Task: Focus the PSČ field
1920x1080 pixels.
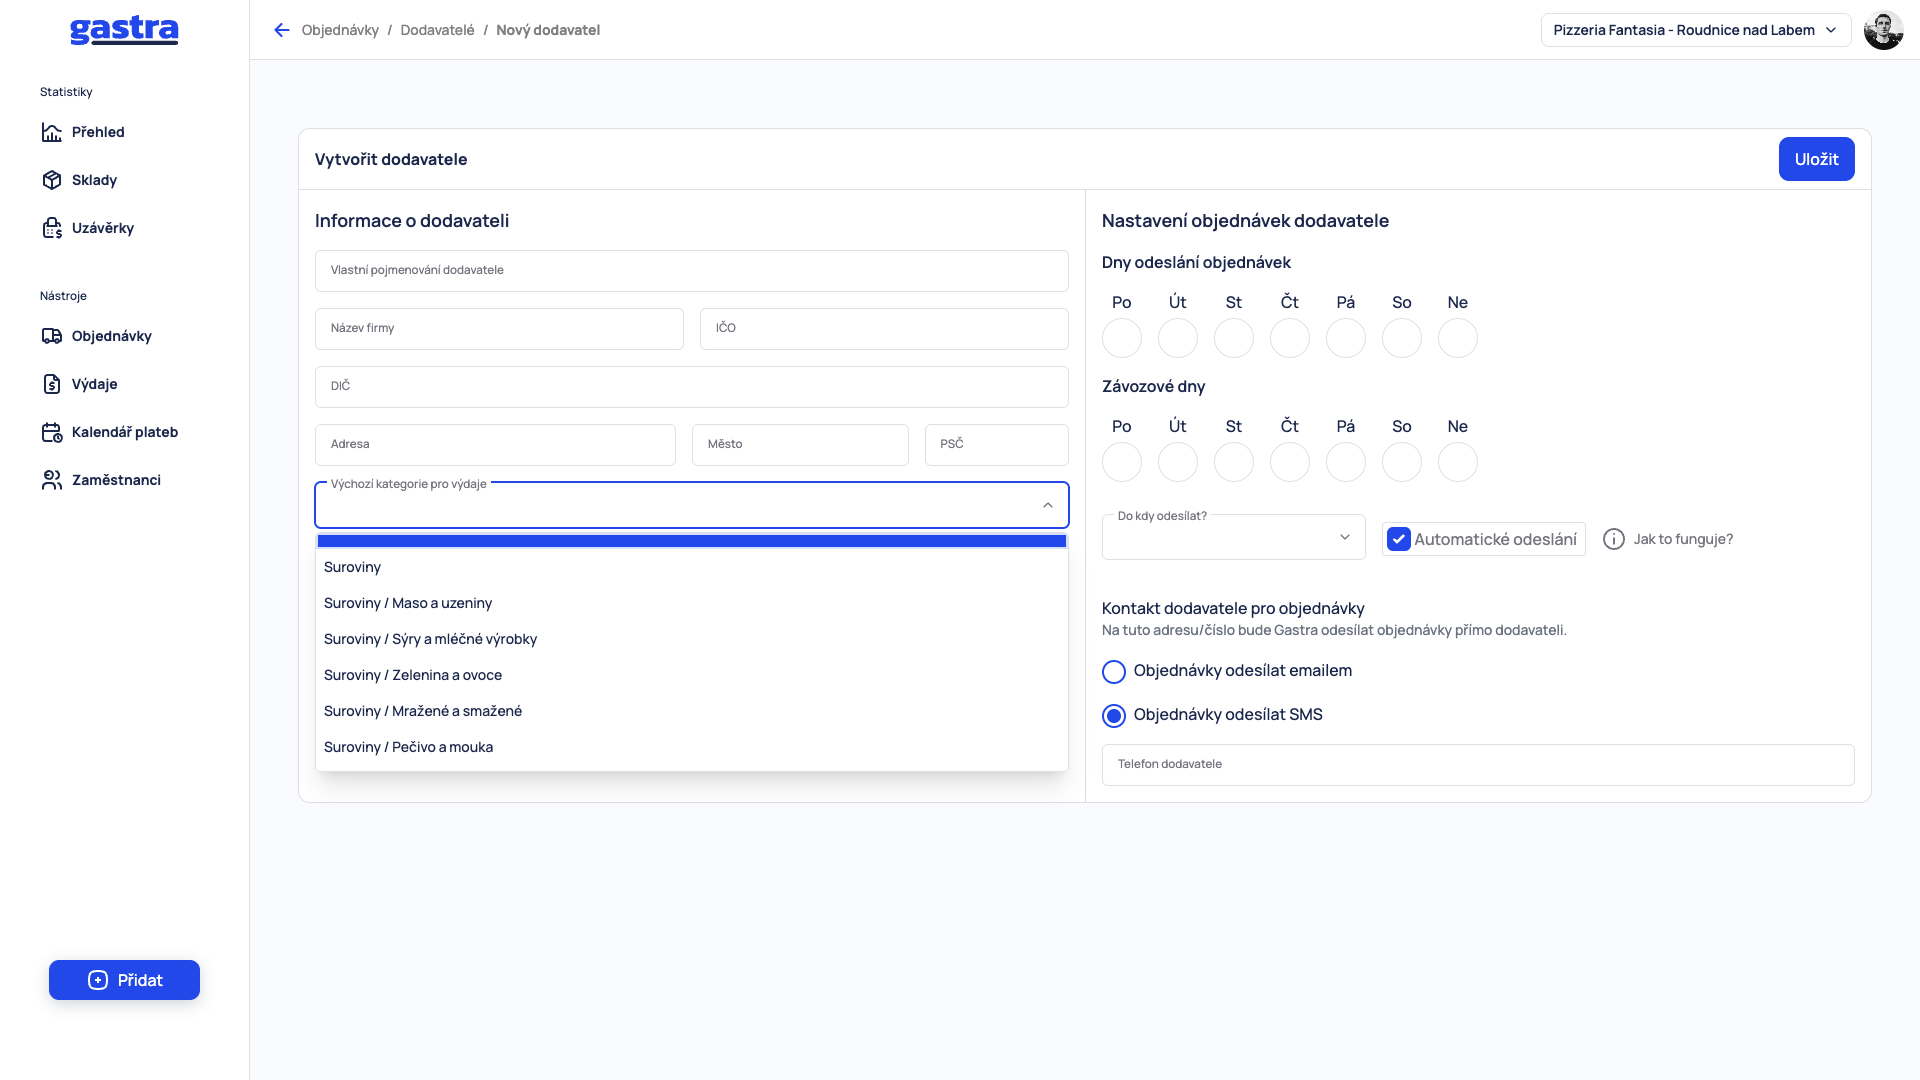Action: (996, 445)
